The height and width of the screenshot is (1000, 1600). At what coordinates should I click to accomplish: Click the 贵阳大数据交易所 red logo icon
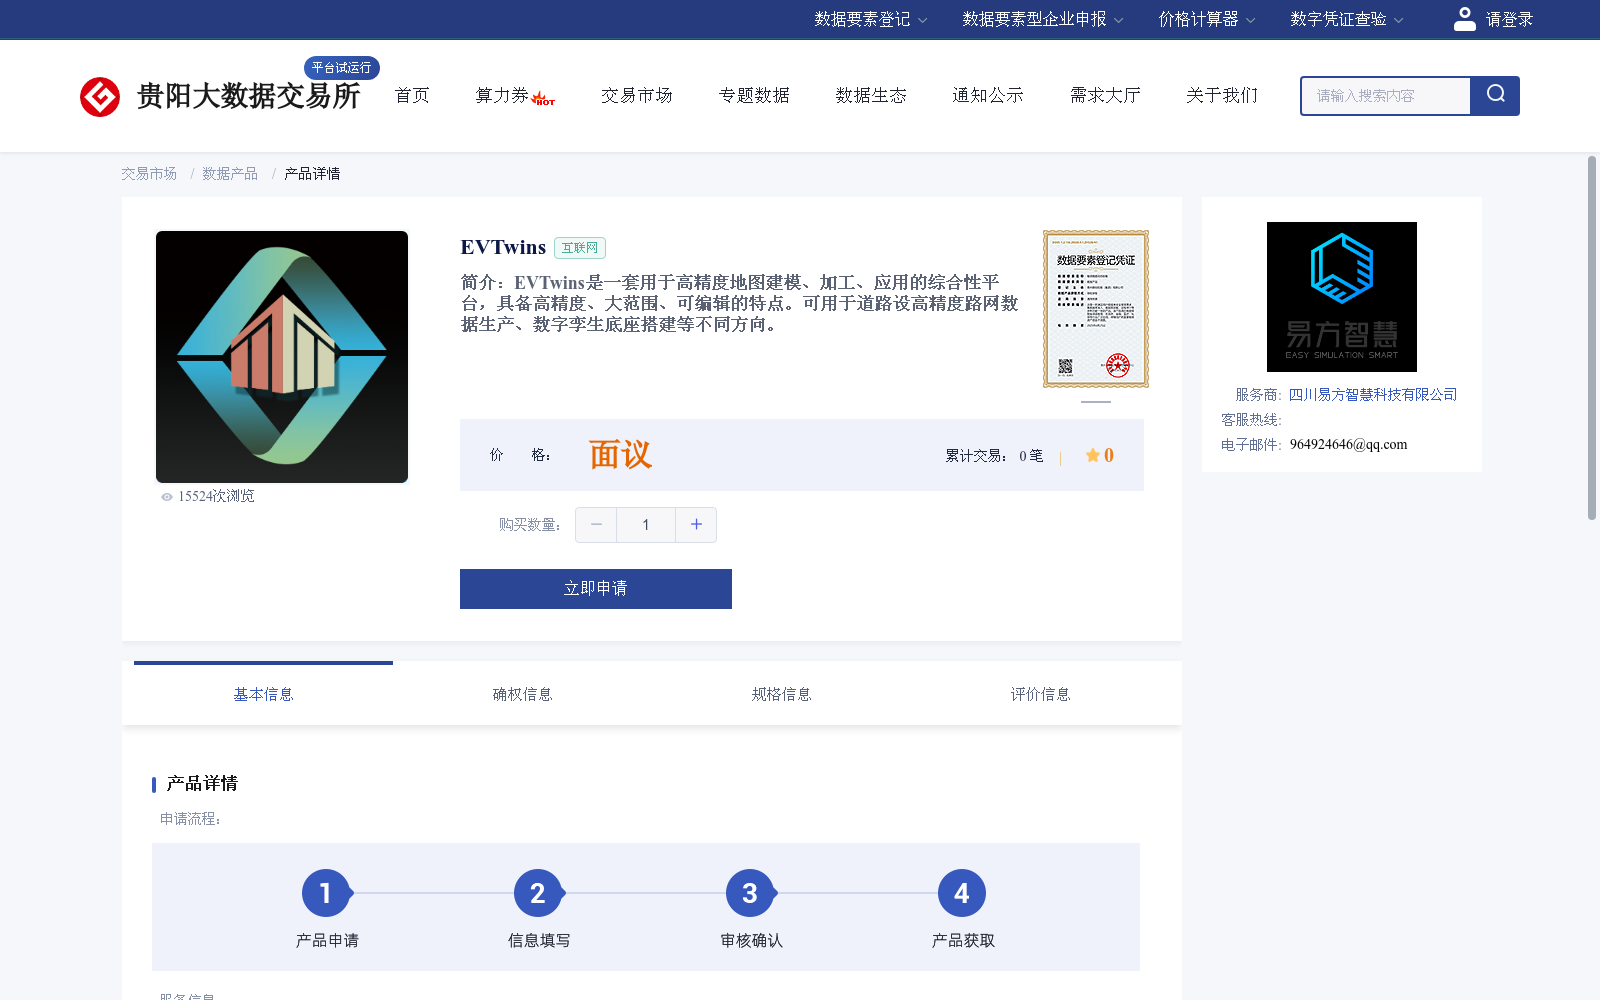[x=100, y=97]
